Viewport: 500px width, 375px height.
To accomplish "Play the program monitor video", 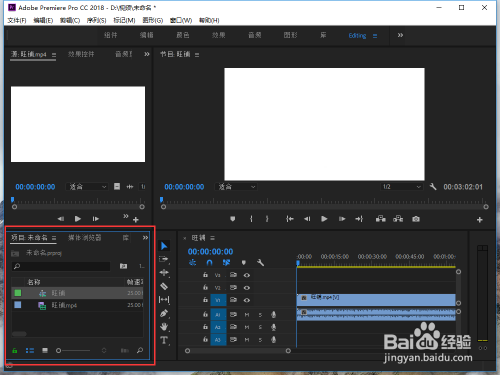I will 324,219.
